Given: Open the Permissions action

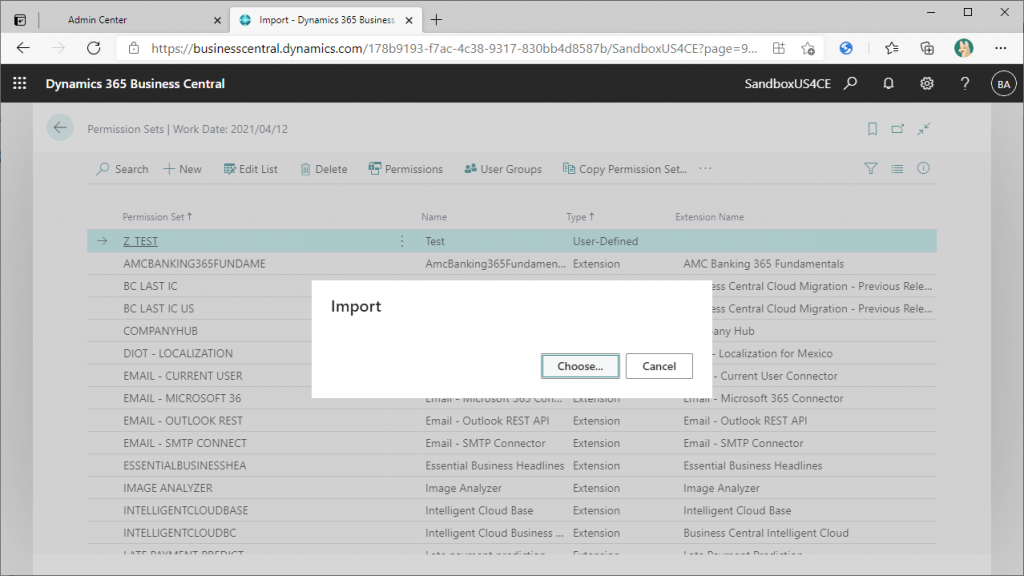Looking at the screenshot, I should point(406,169).
